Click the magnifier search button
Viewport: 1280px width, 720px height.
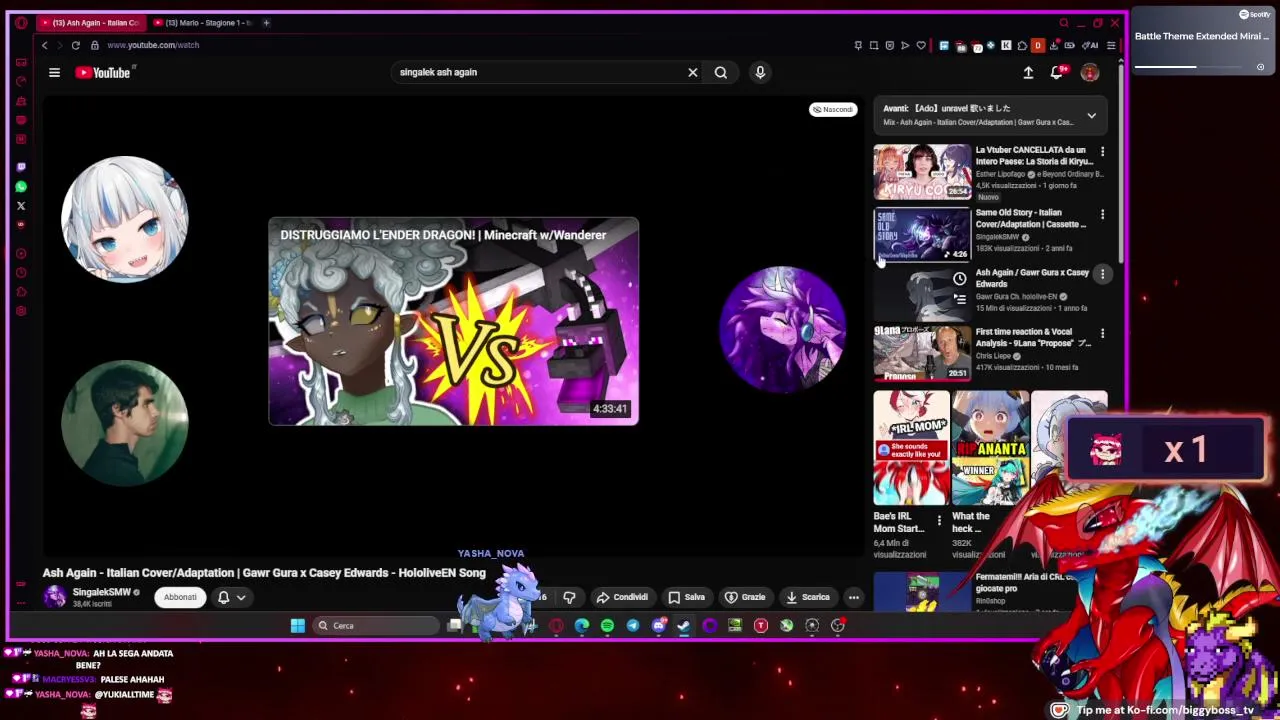(721, 72)
